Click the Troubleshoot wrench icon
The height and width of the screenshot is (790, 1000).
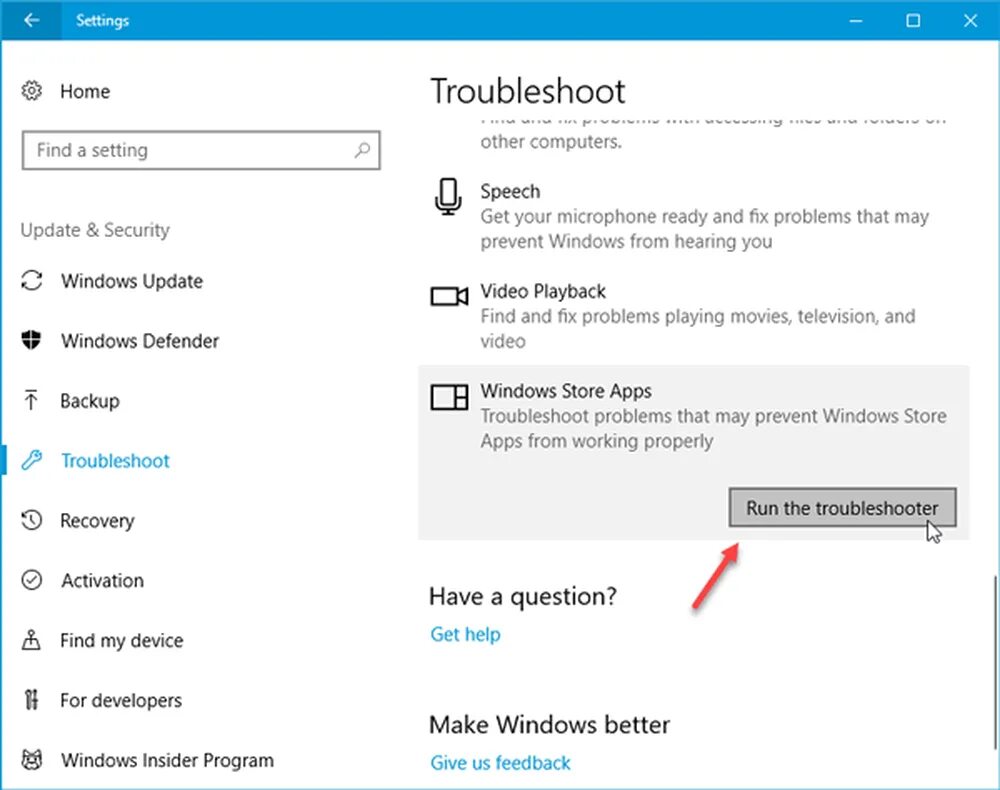point(31,460)
